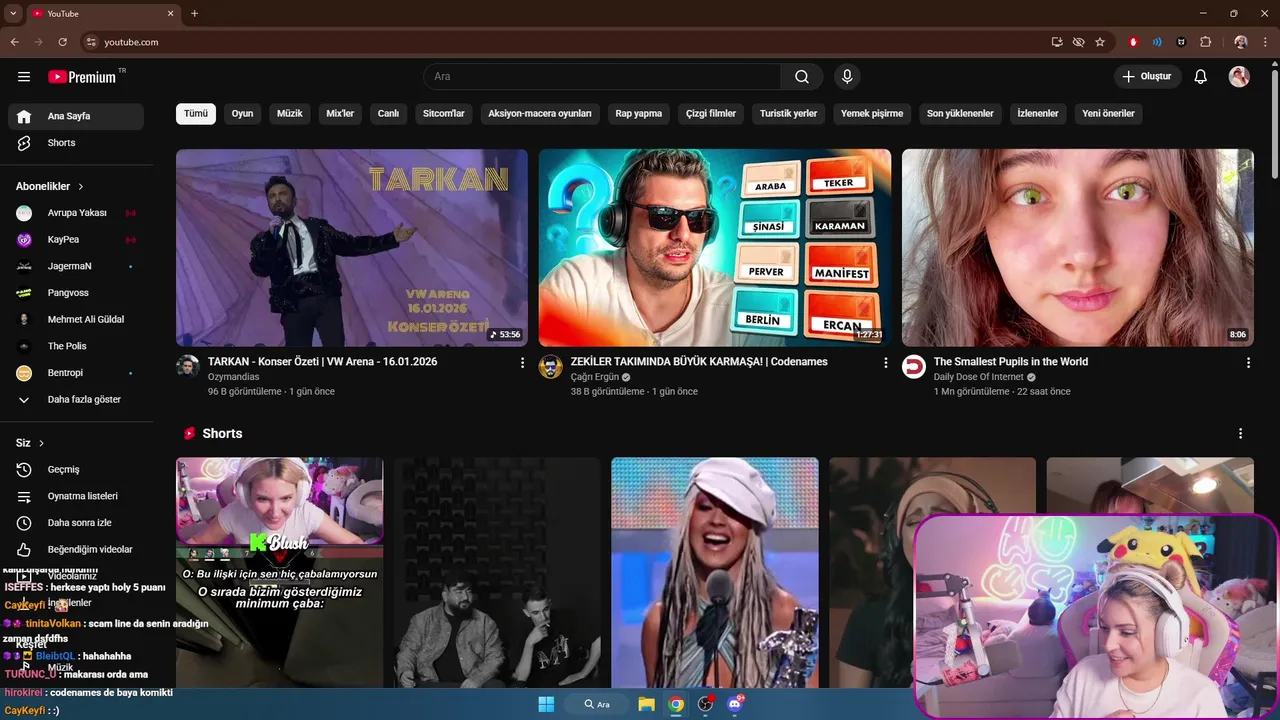
Task: Go back in Chrome navigation
Action: [x=14, y=42]
